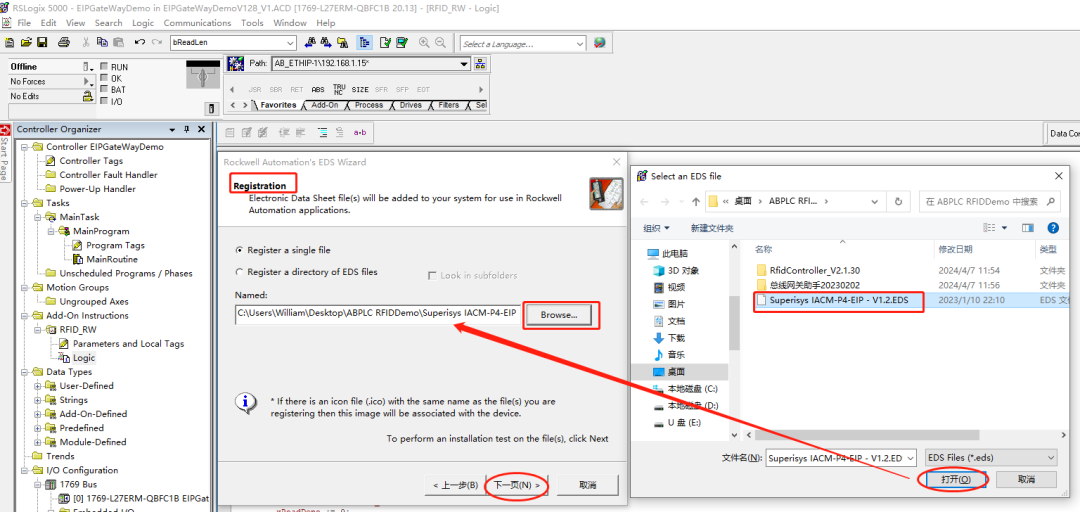Viewport: 1080px width, 512px height.
Task: Select Register a single file option
Action: click(240, 250)
